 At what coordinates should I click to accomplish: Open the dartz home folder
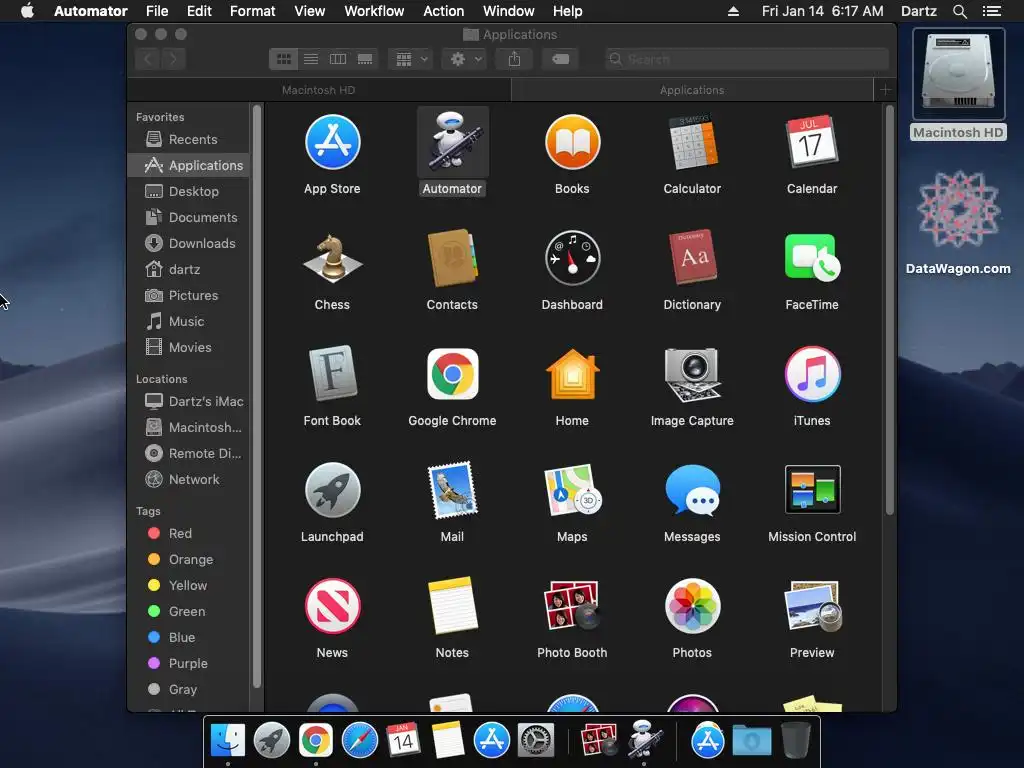coord(189,269)
